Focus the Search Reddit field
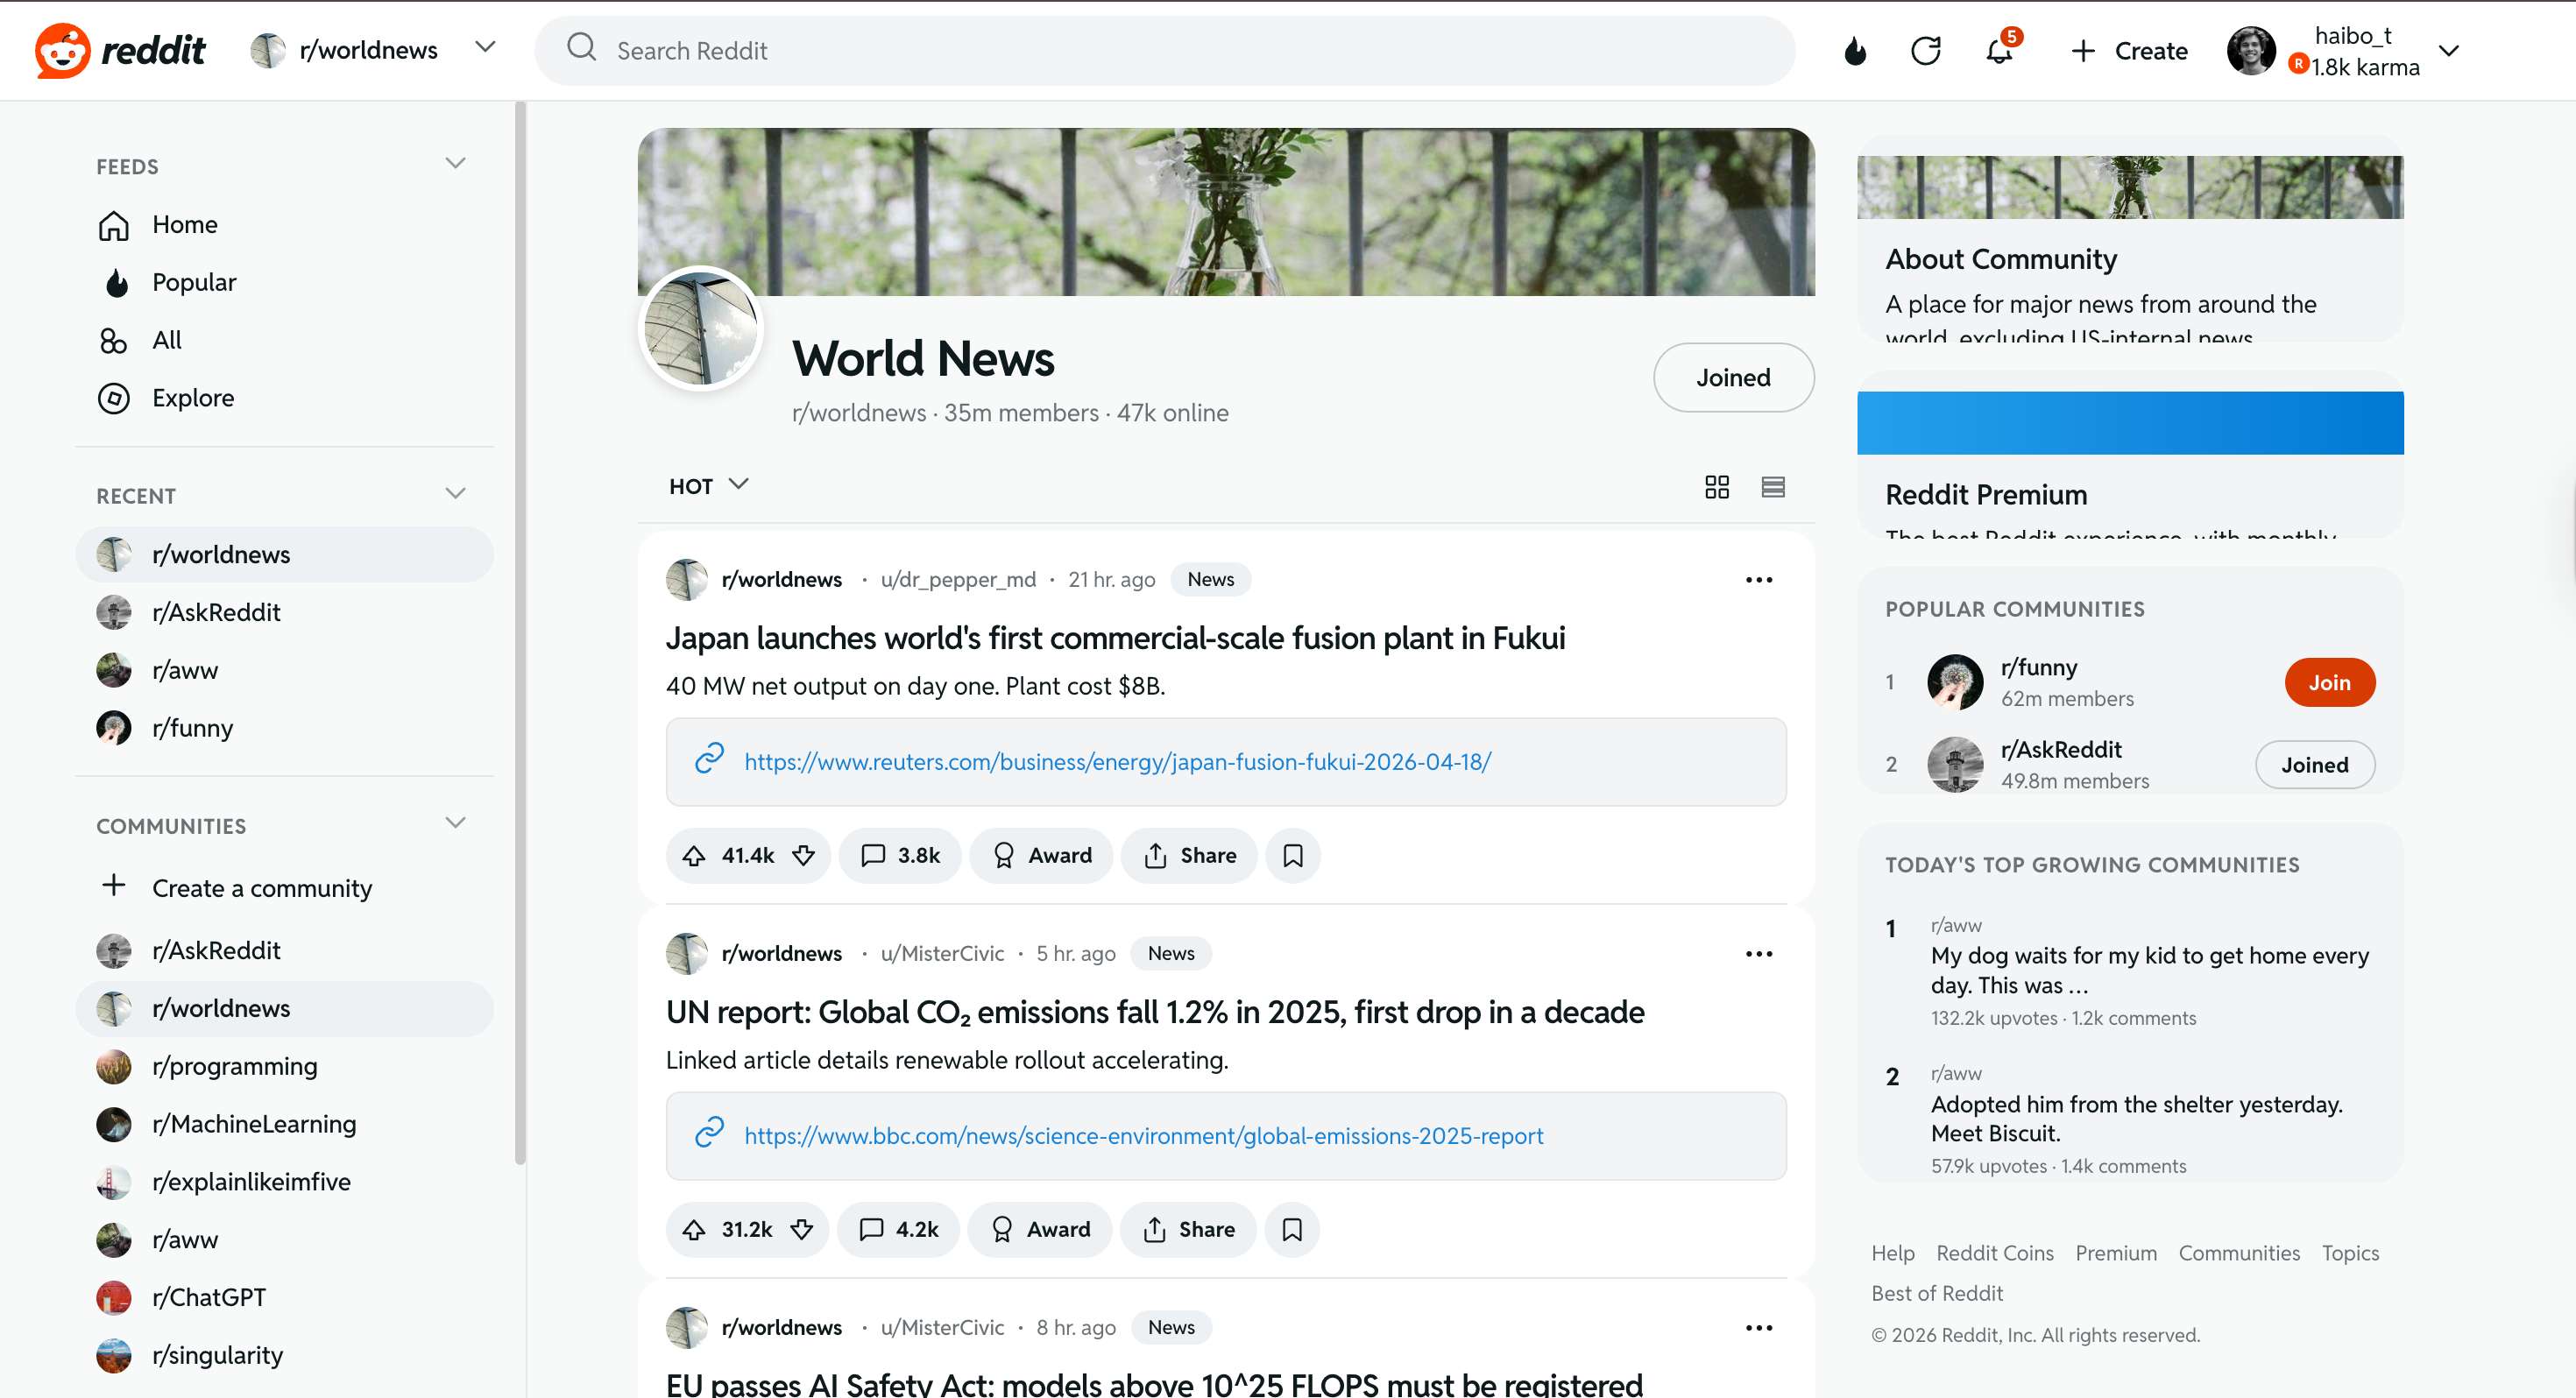The image size is (2576, 1398). [x=1164, y=50]
